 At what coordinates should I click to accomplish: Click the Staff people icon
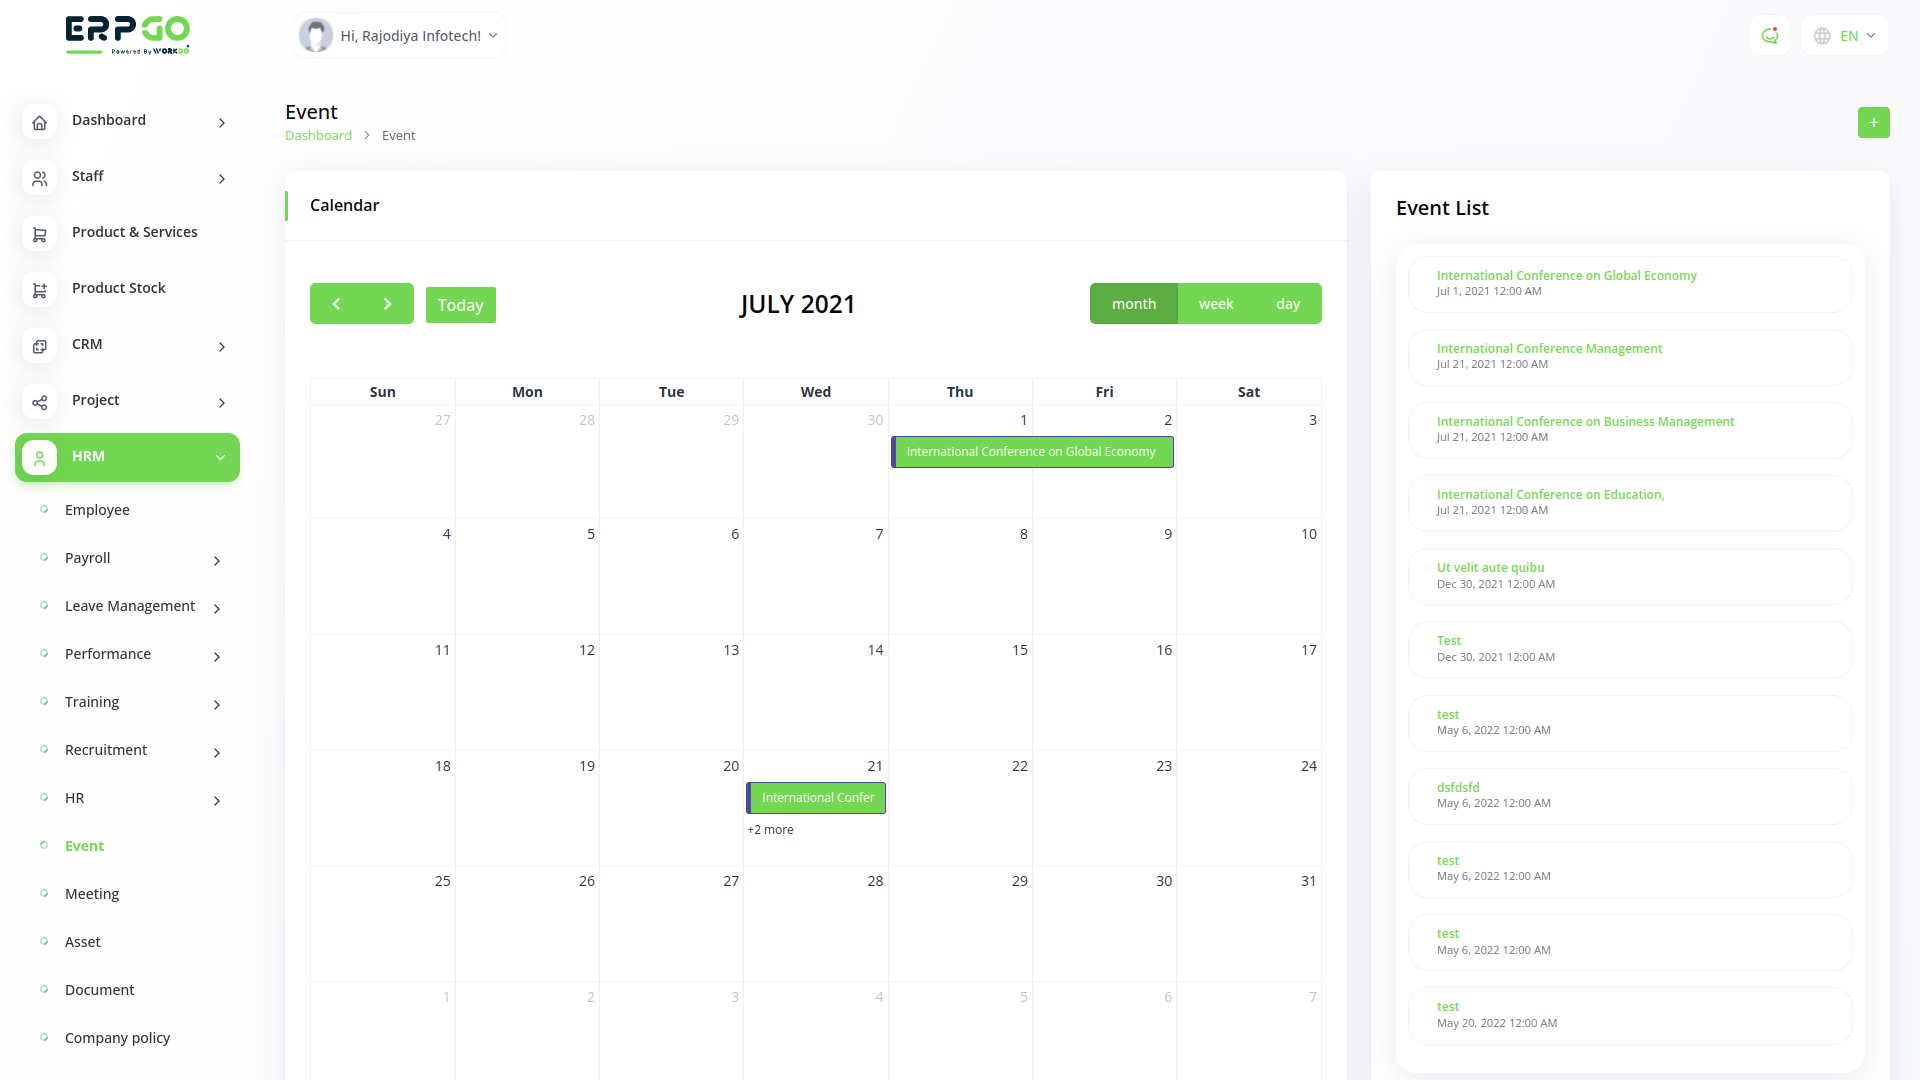click(x=39, y=178)
